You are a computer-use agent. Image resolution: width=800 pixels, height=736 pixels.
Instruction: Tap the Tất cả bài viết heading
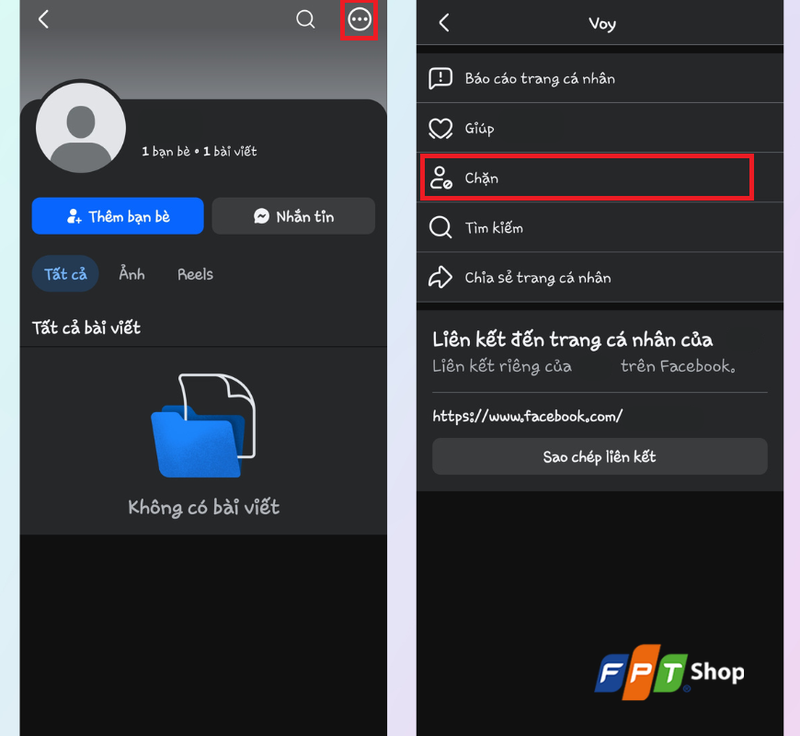click(x=86, y=327)
